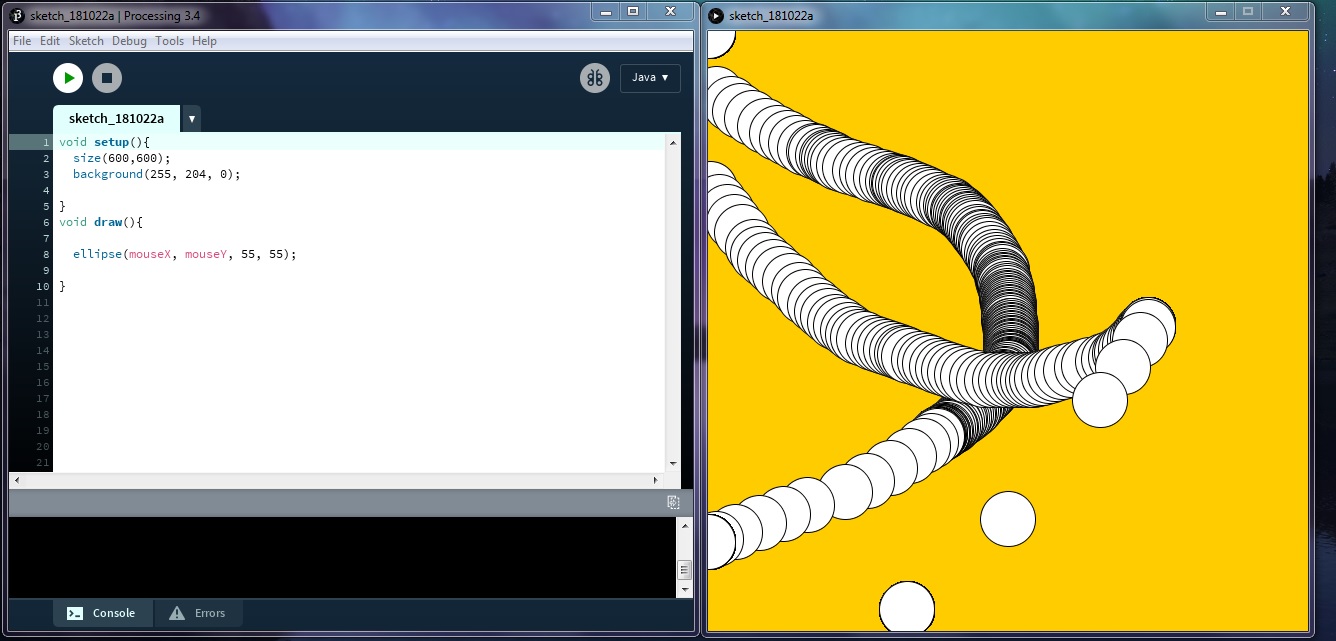This screenshot has height=641, width=1336.
Task: Click the warning icon on the Errors tab
Action: 178,612
